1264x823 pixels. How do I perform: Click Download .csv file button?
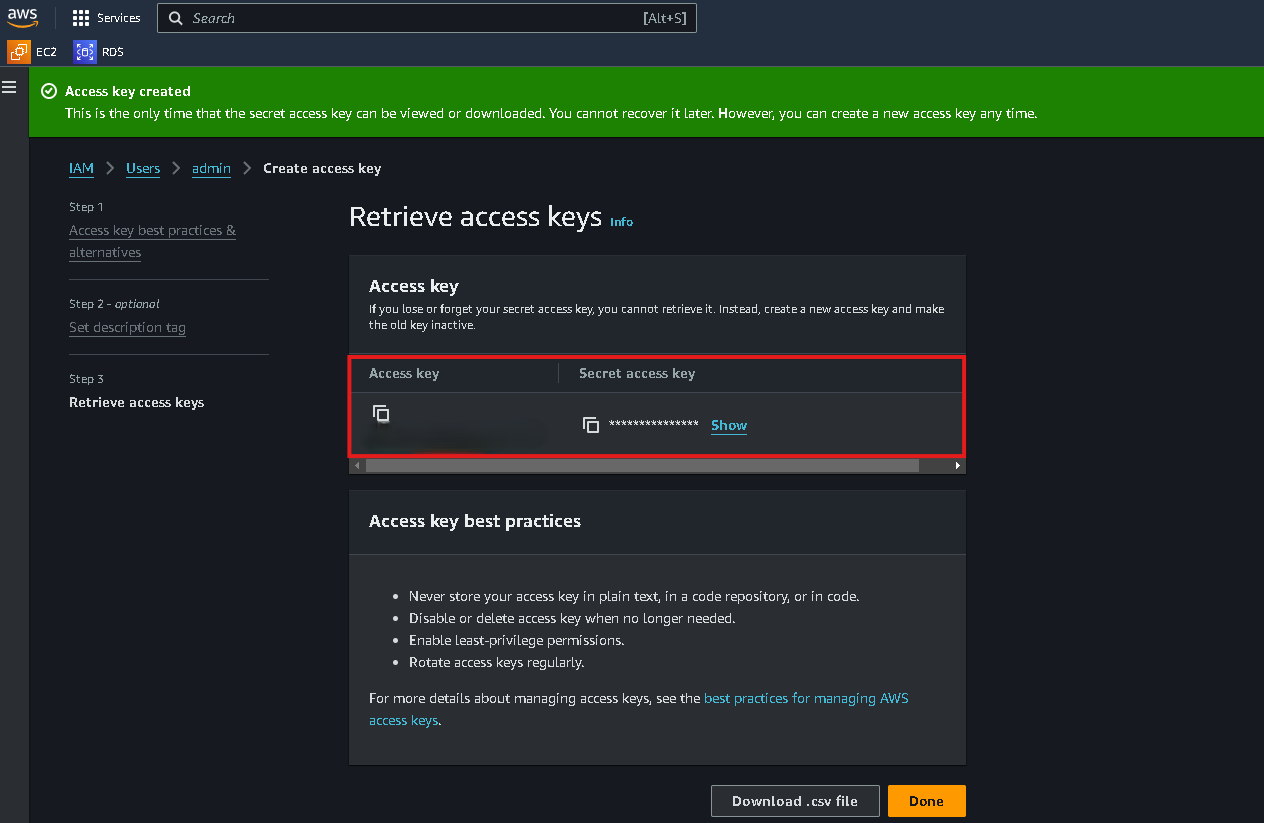click(795, 801)
